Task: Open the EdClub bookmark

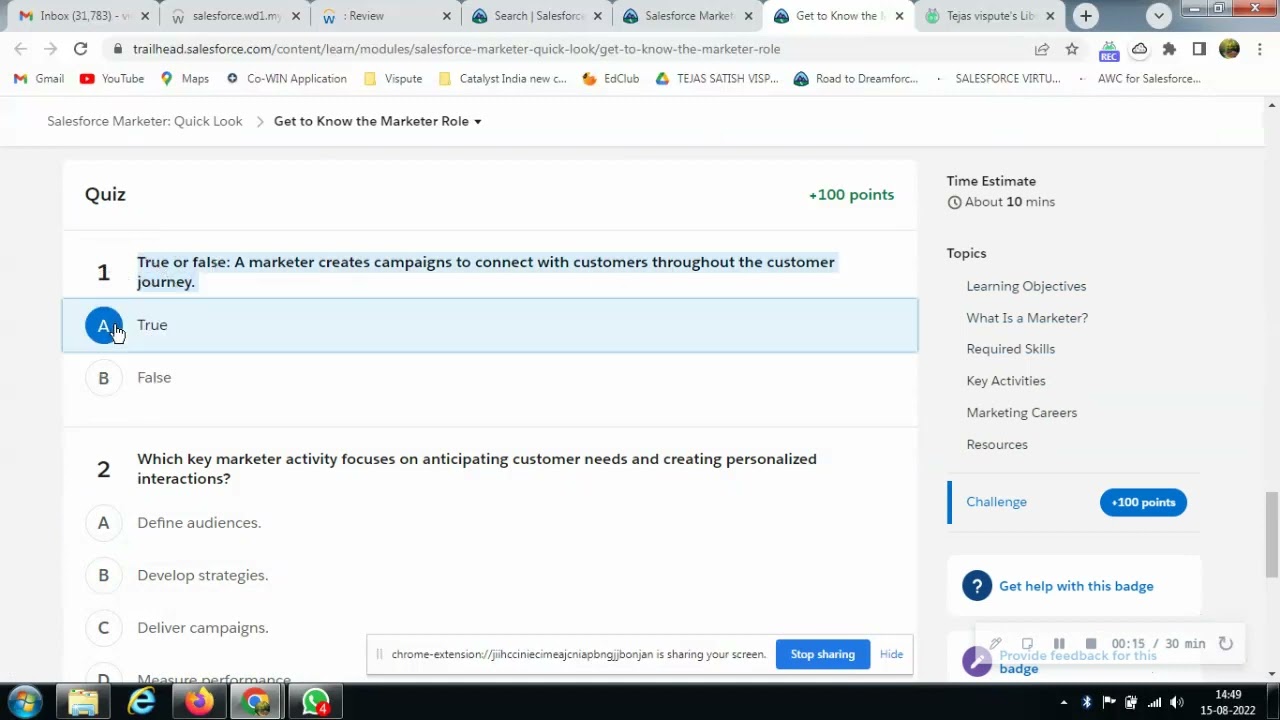Action: tap(612, 79)
